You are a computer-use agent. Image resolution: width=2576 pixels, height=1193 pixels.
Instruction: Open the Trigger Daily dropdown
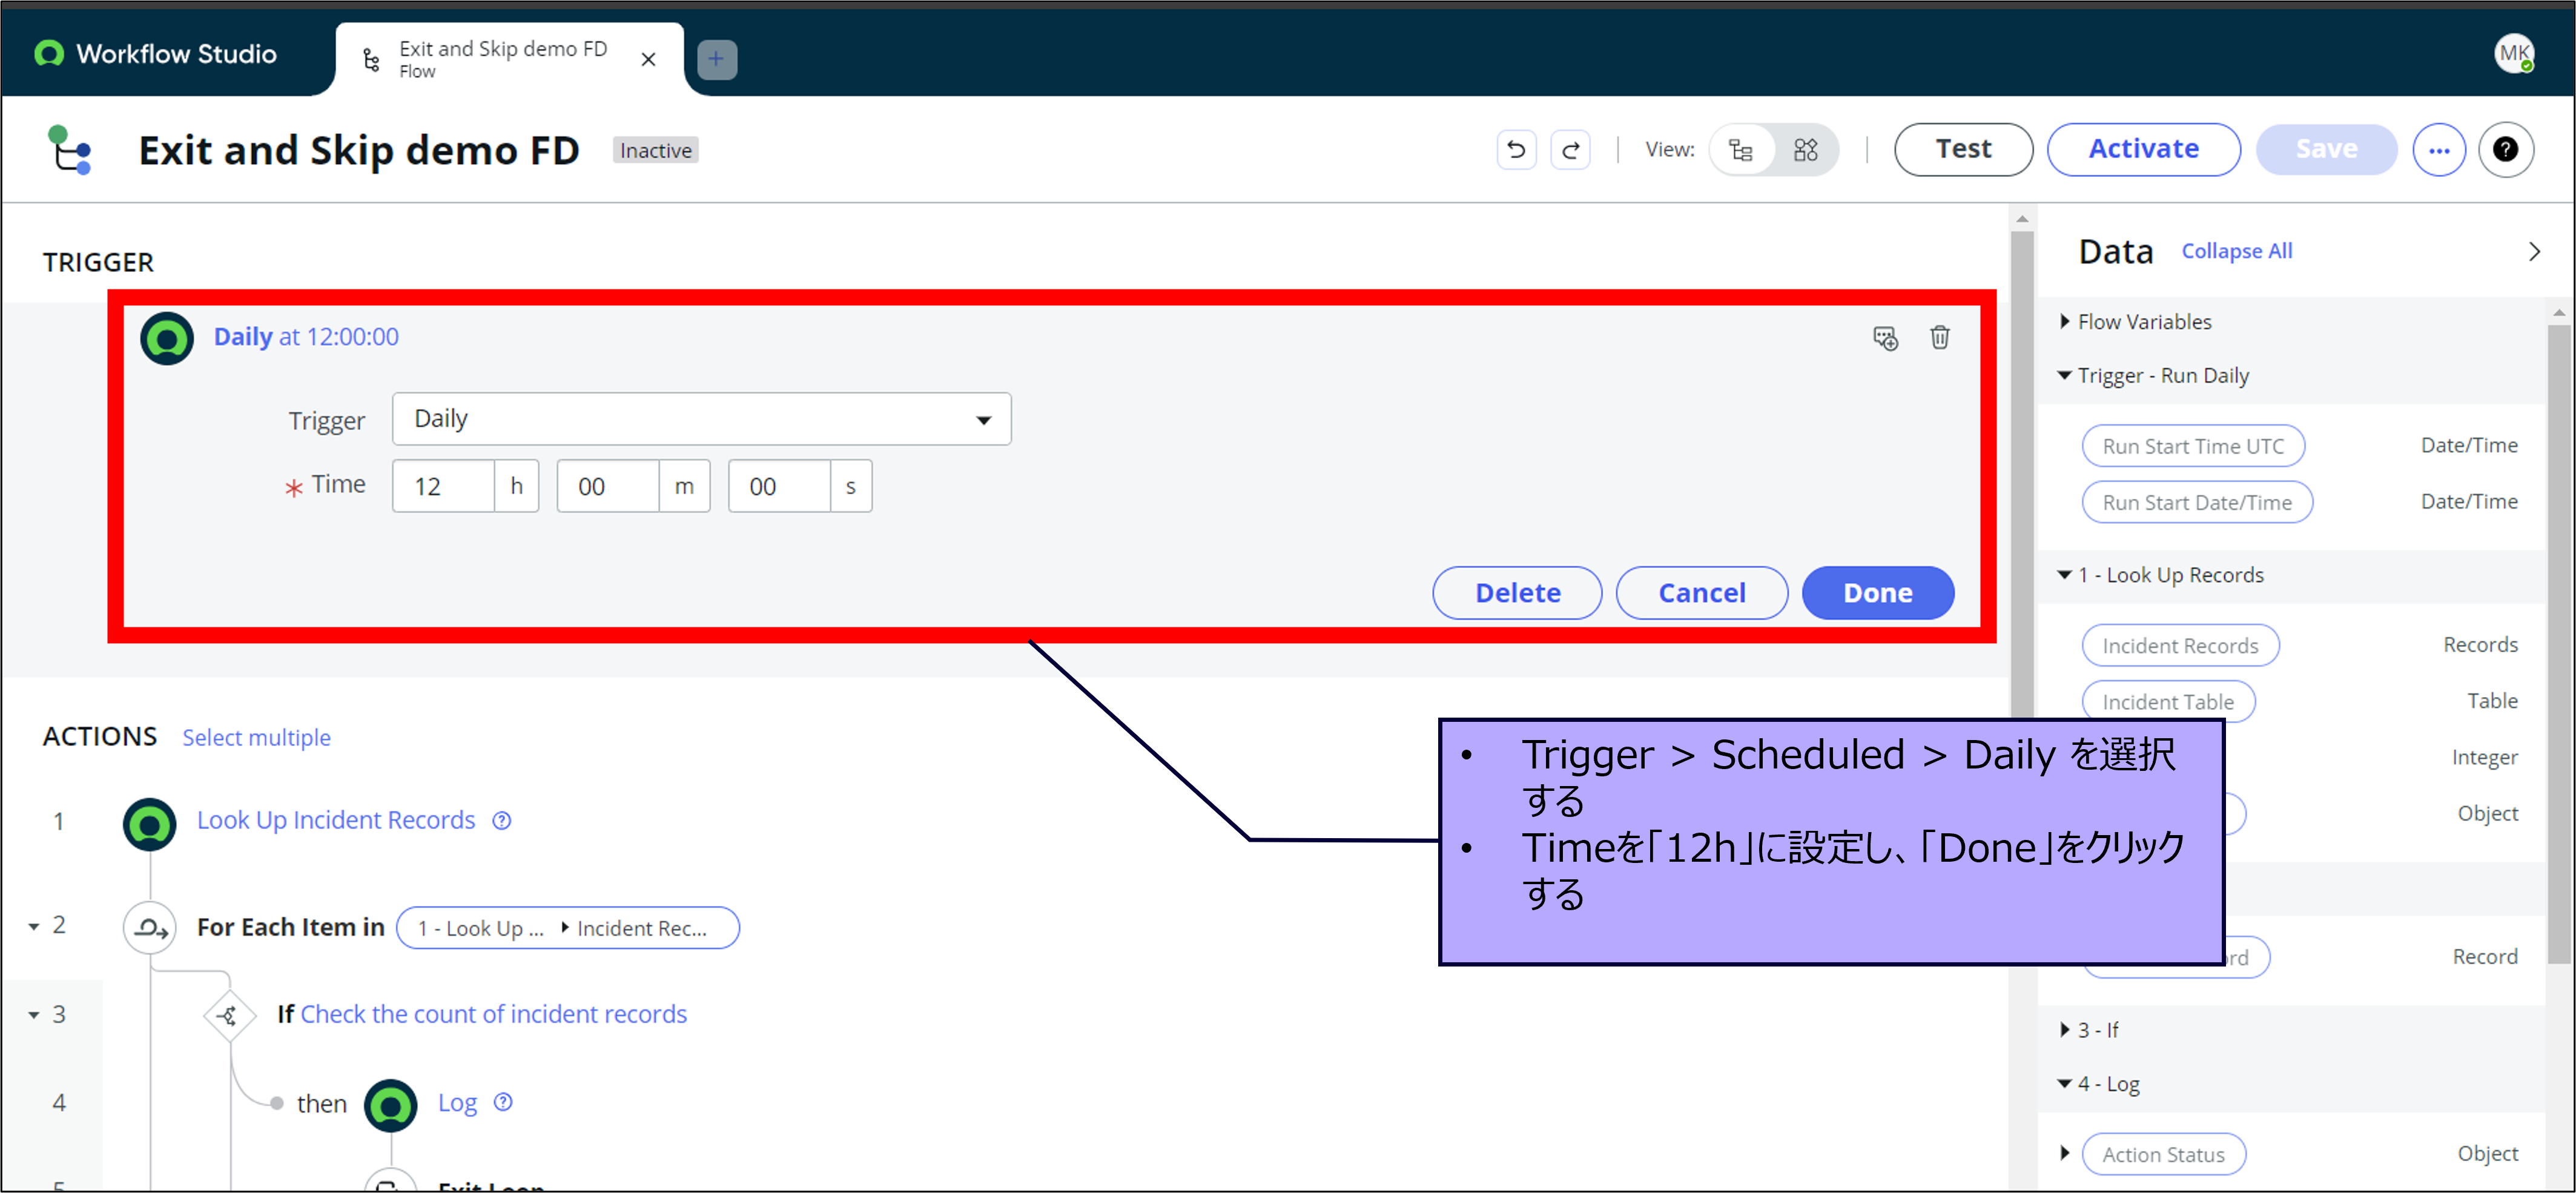click(x=701, y=419)
